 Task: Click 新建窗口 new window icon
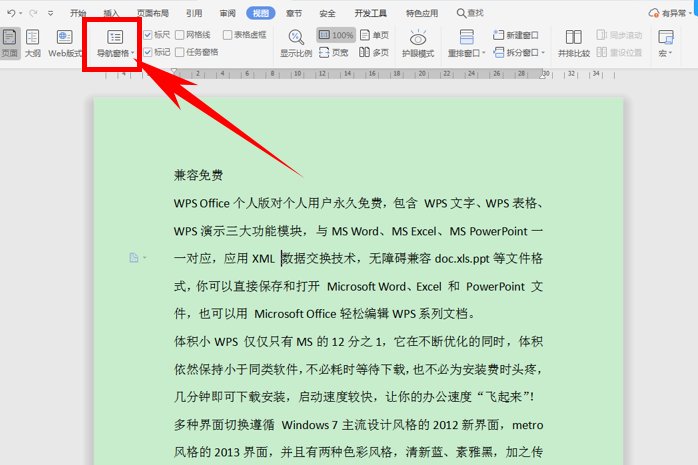(x=498, y=35)
